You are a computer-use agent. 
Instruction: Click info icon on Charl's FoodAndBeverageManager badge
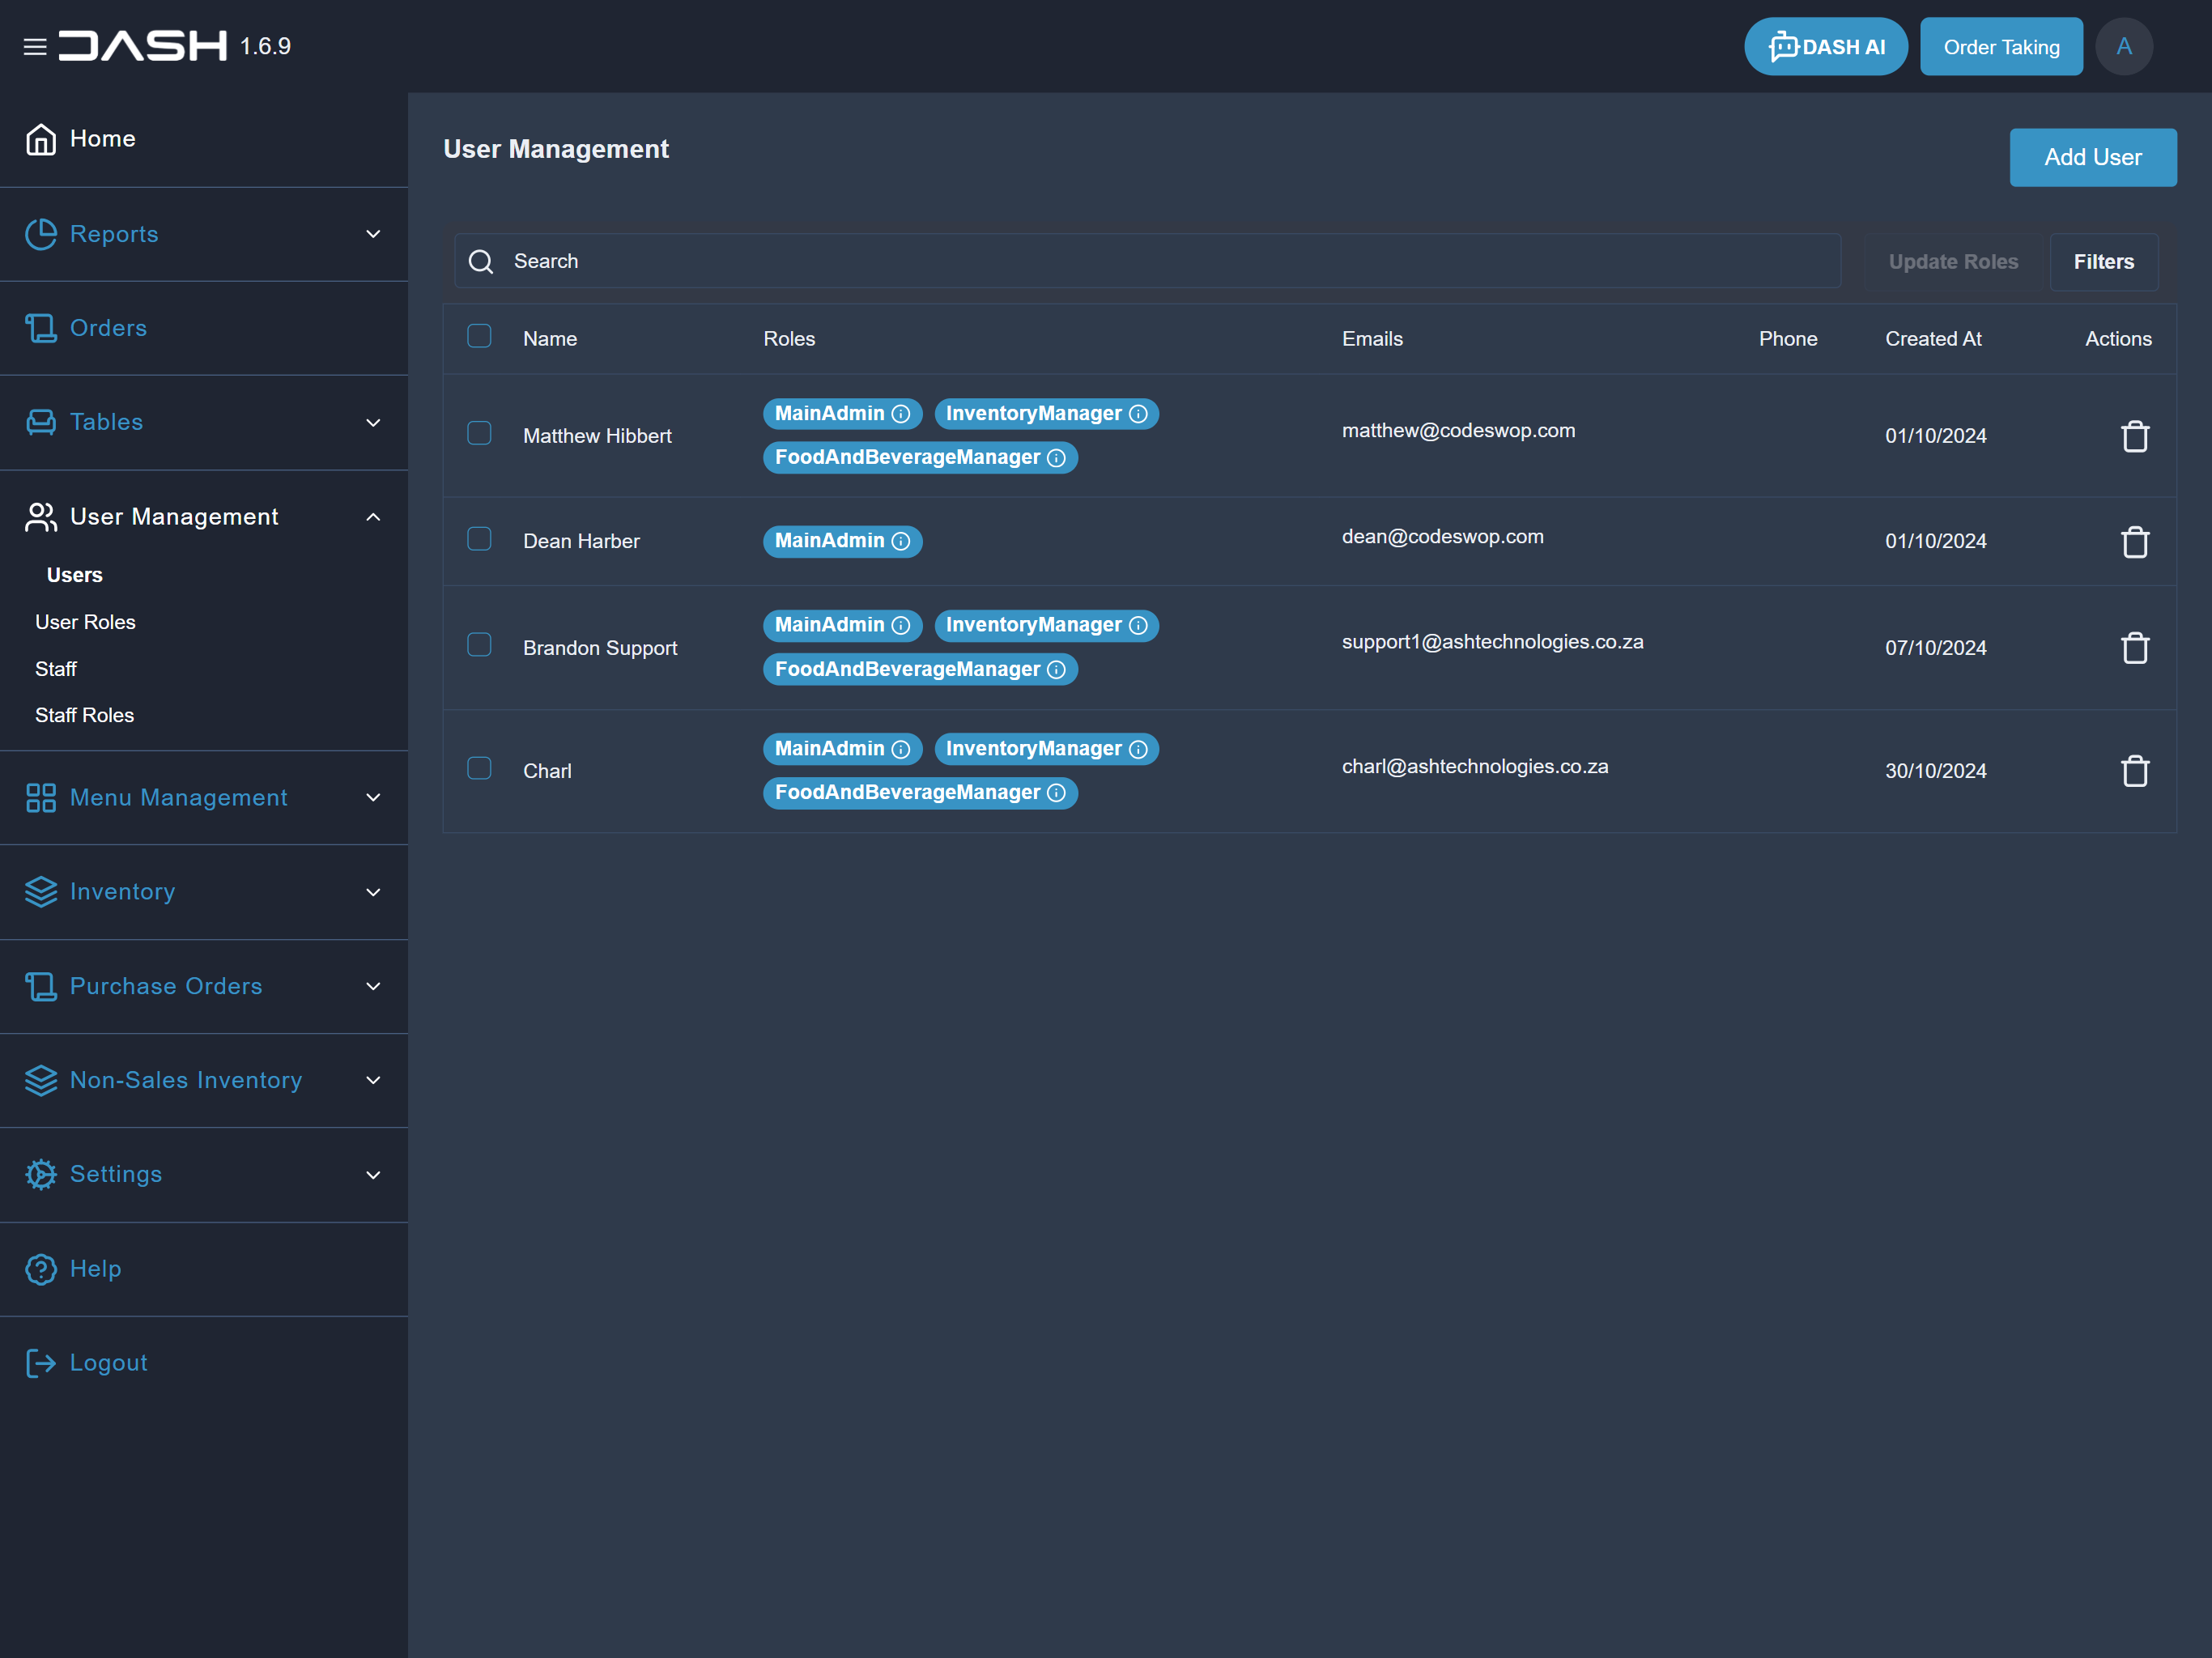[1056, 793]
